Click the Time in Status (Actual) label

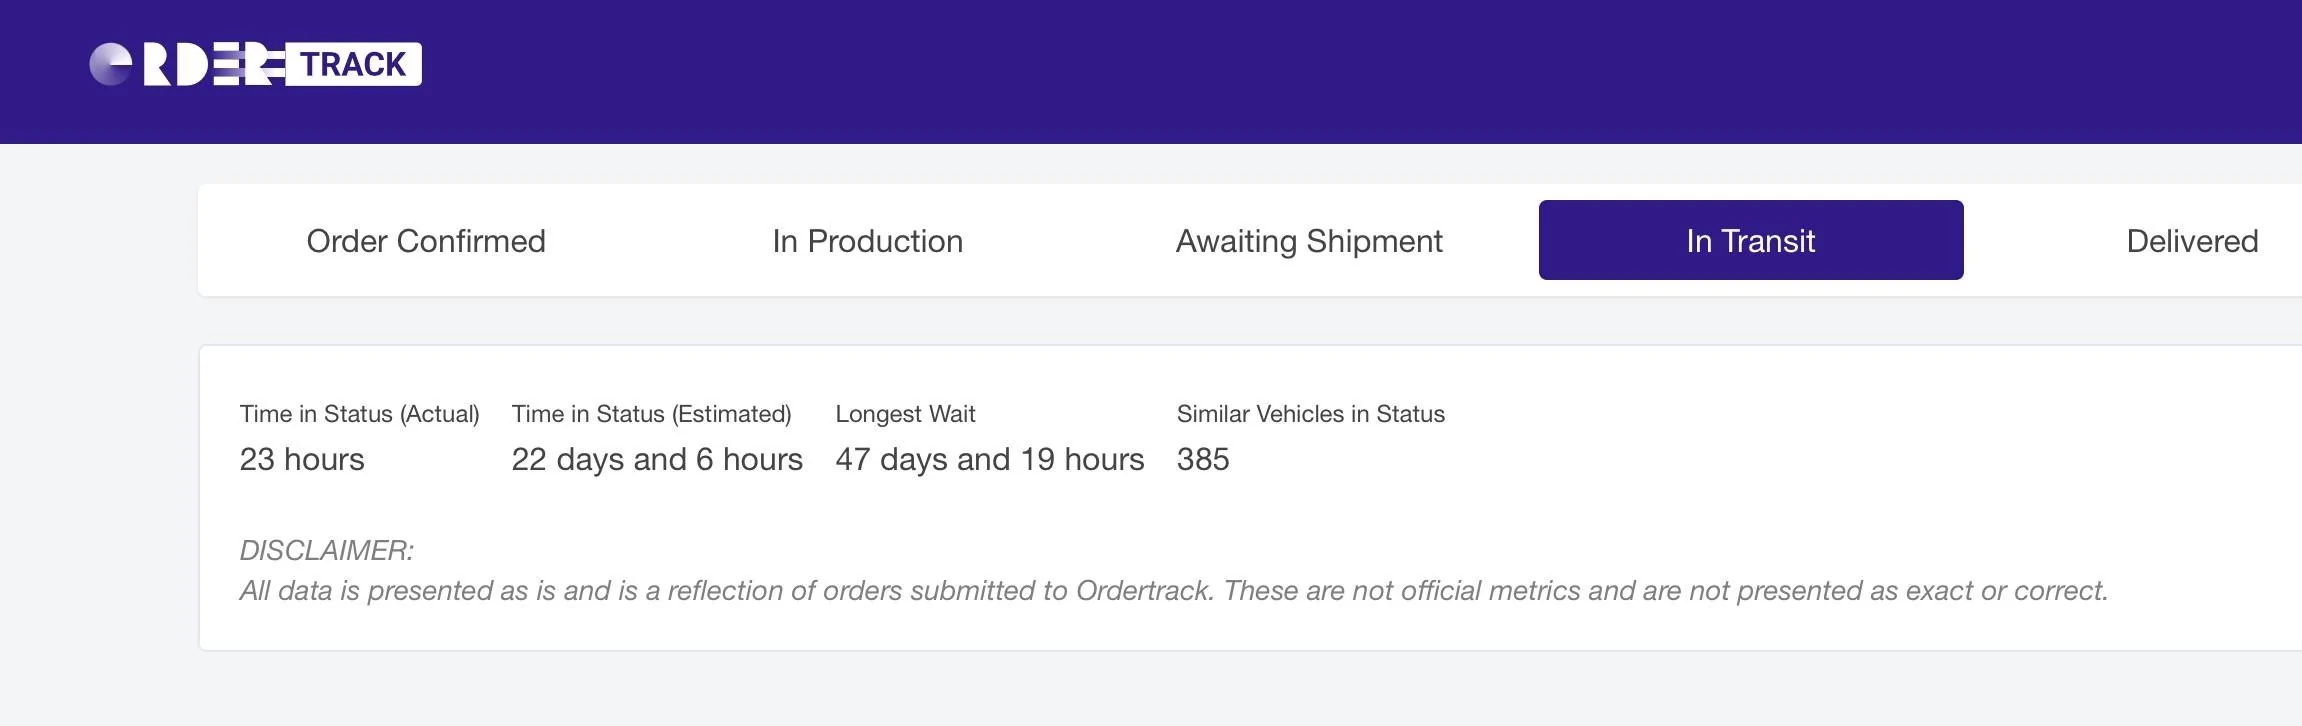[x=359, y=414]
